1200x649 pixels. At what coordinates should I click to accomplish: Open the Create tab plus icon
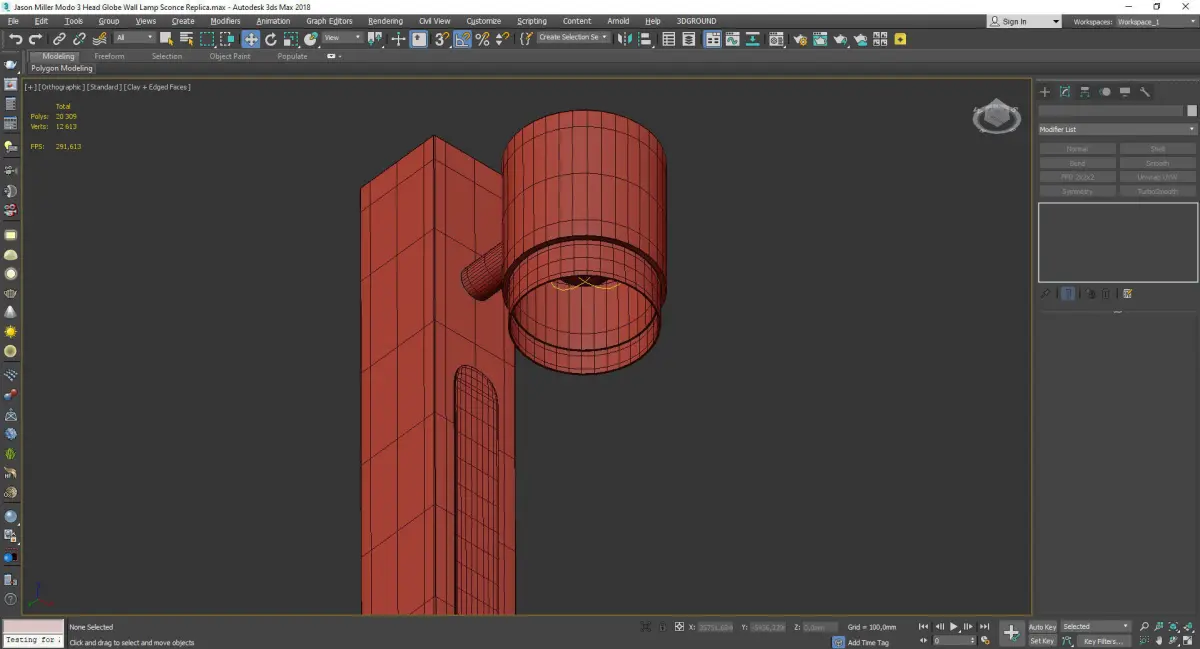1045,92
